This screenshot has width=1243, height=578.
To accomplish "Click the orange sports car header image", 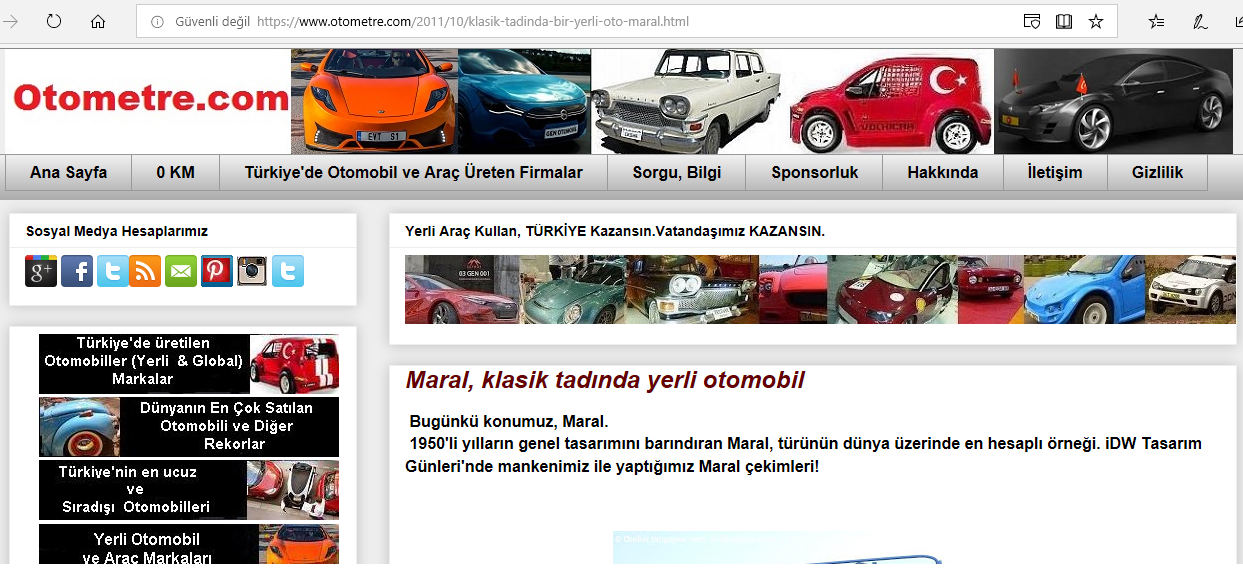I will [374, 101].
